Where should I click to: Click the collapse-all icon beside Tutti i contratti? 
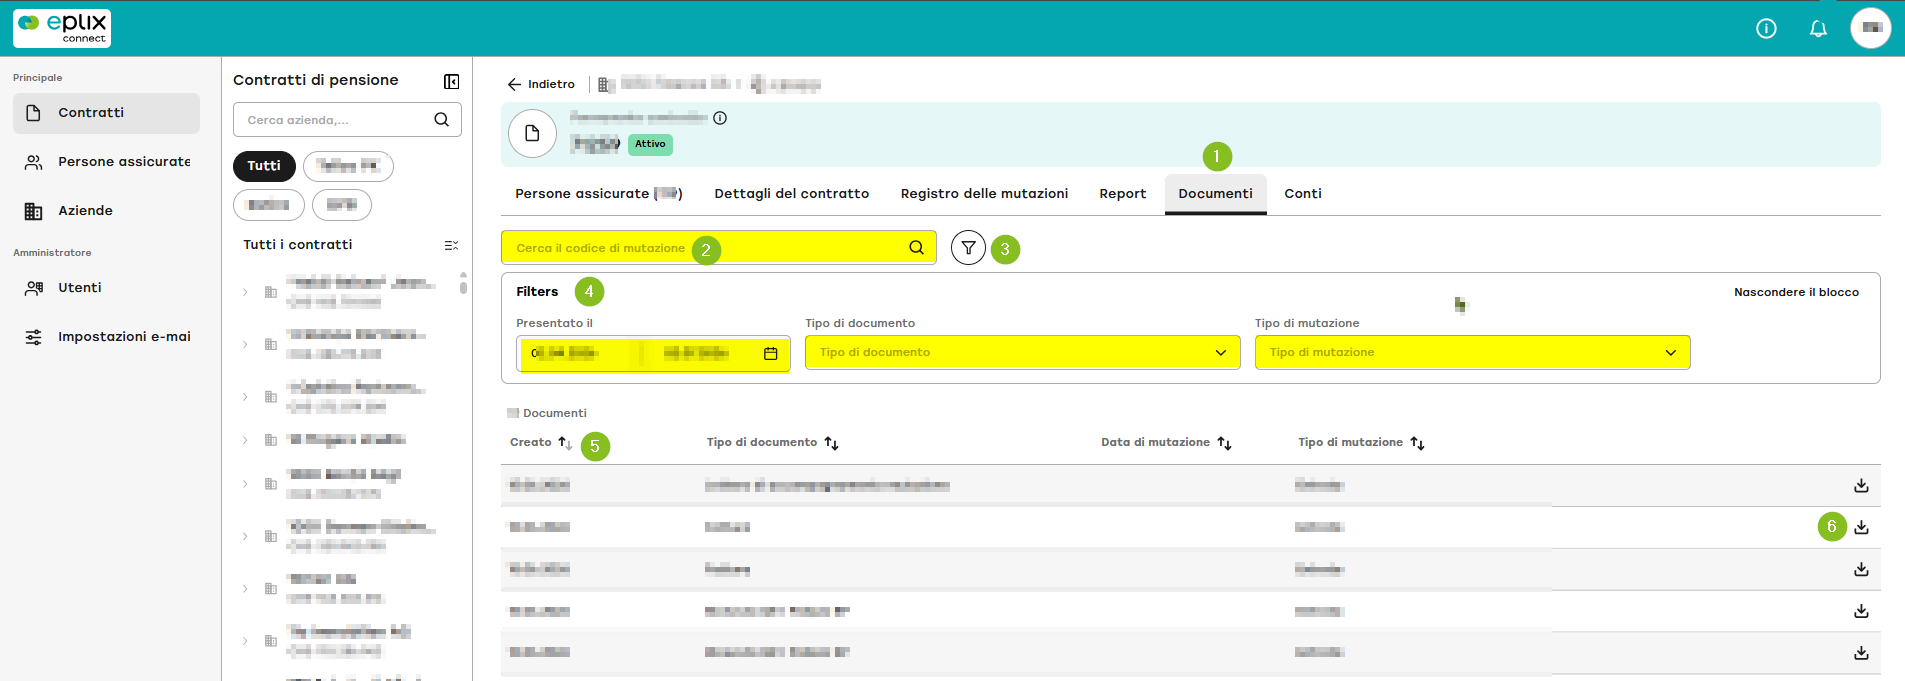point(451,245)
